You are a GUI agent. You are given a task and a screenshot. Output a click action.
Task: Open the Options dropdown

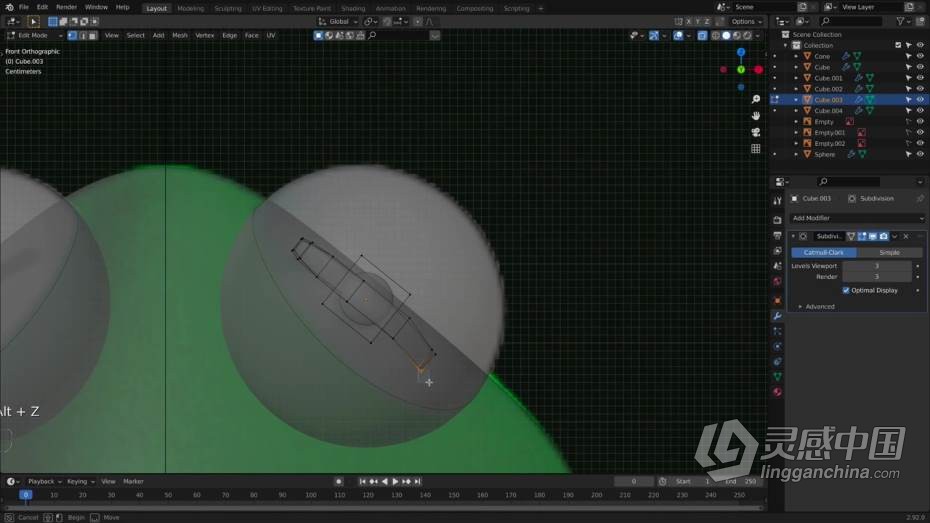tap(746, 21)
